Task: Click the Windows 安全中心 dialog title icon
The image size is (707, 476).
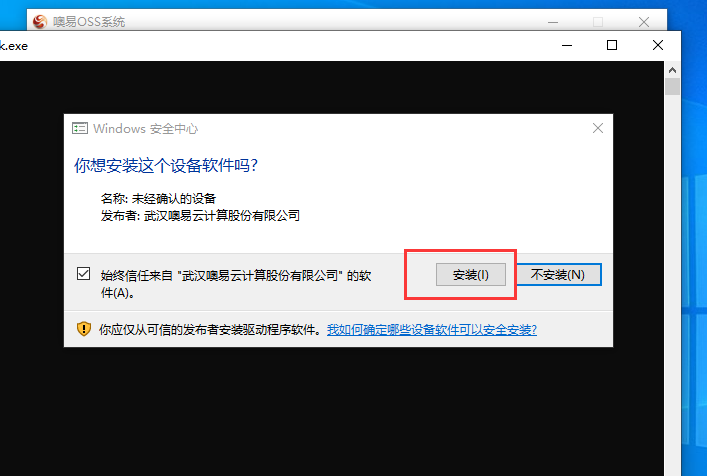Action: point(80,129)
